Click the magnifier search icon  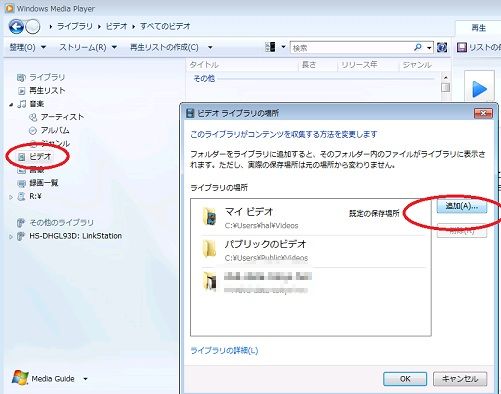(x=417, y=47)
